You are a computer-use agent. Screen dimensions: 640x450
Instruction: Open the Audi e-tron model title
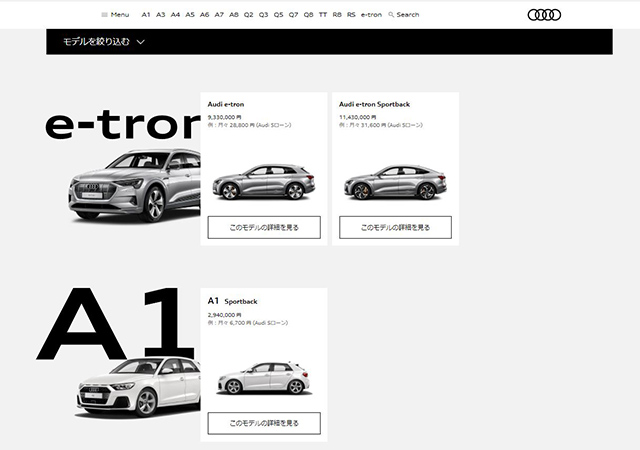[226, 104]
